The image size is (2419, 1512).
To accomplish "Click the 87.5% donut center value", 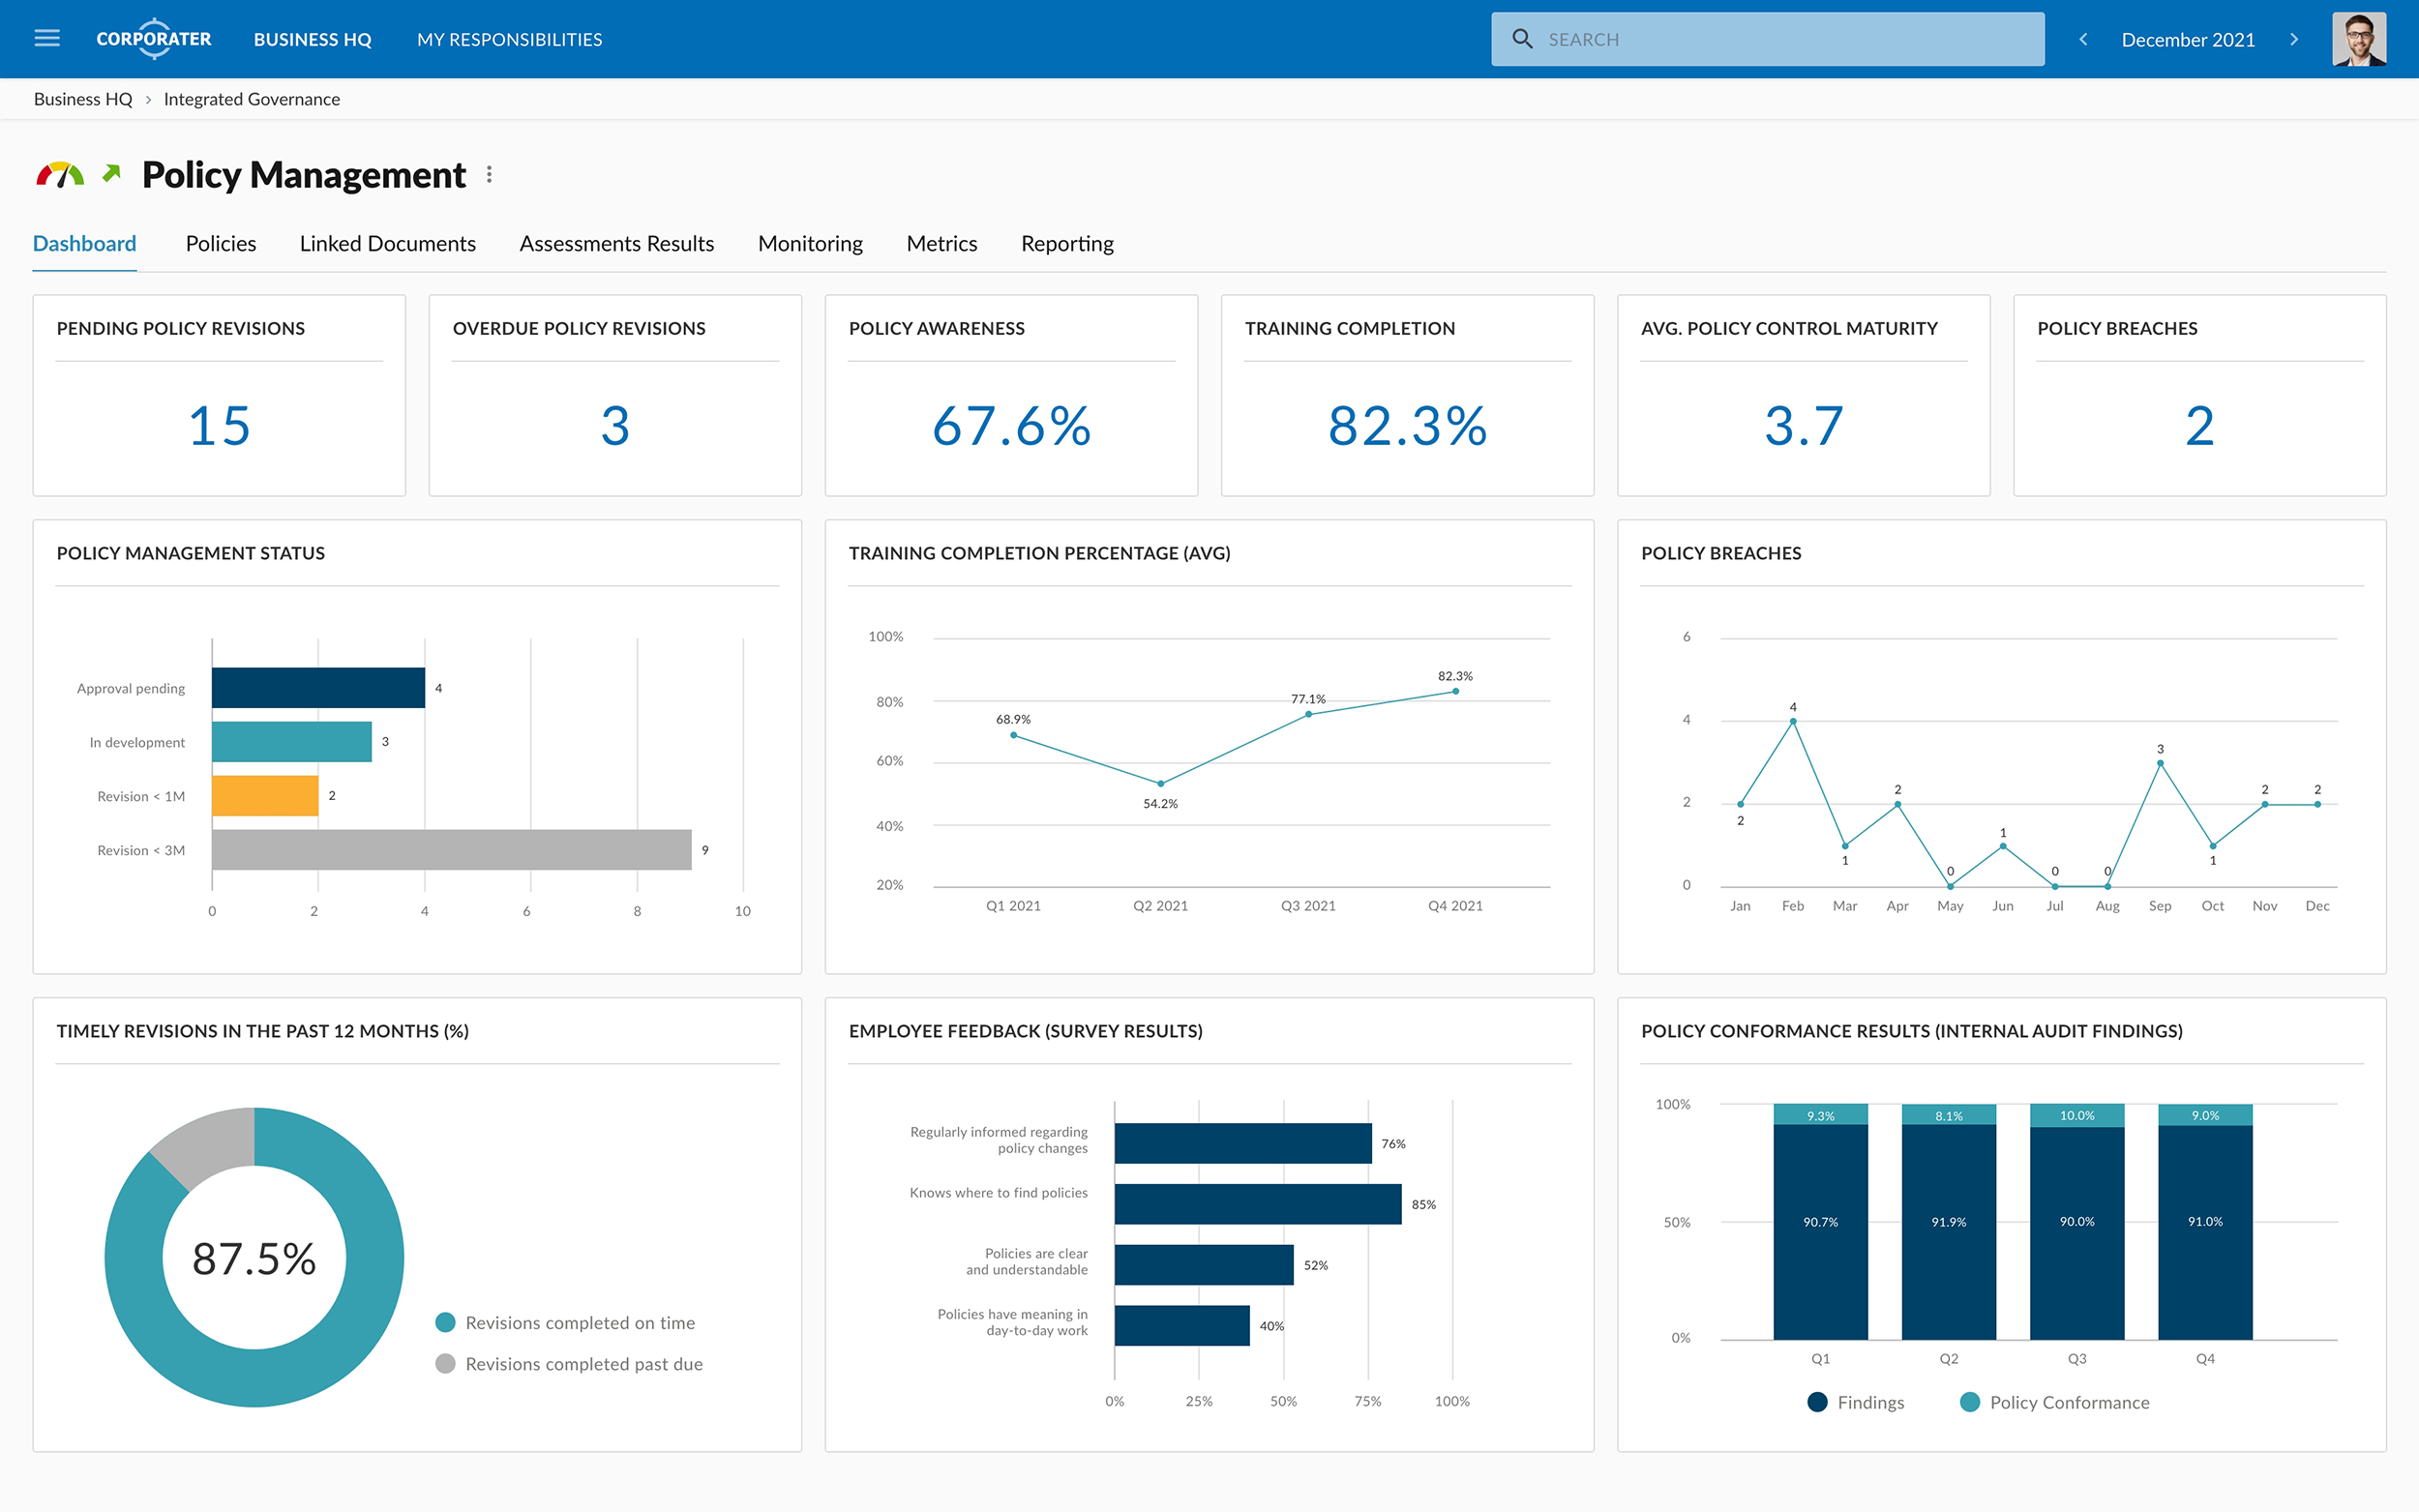I will (254, 1259).
